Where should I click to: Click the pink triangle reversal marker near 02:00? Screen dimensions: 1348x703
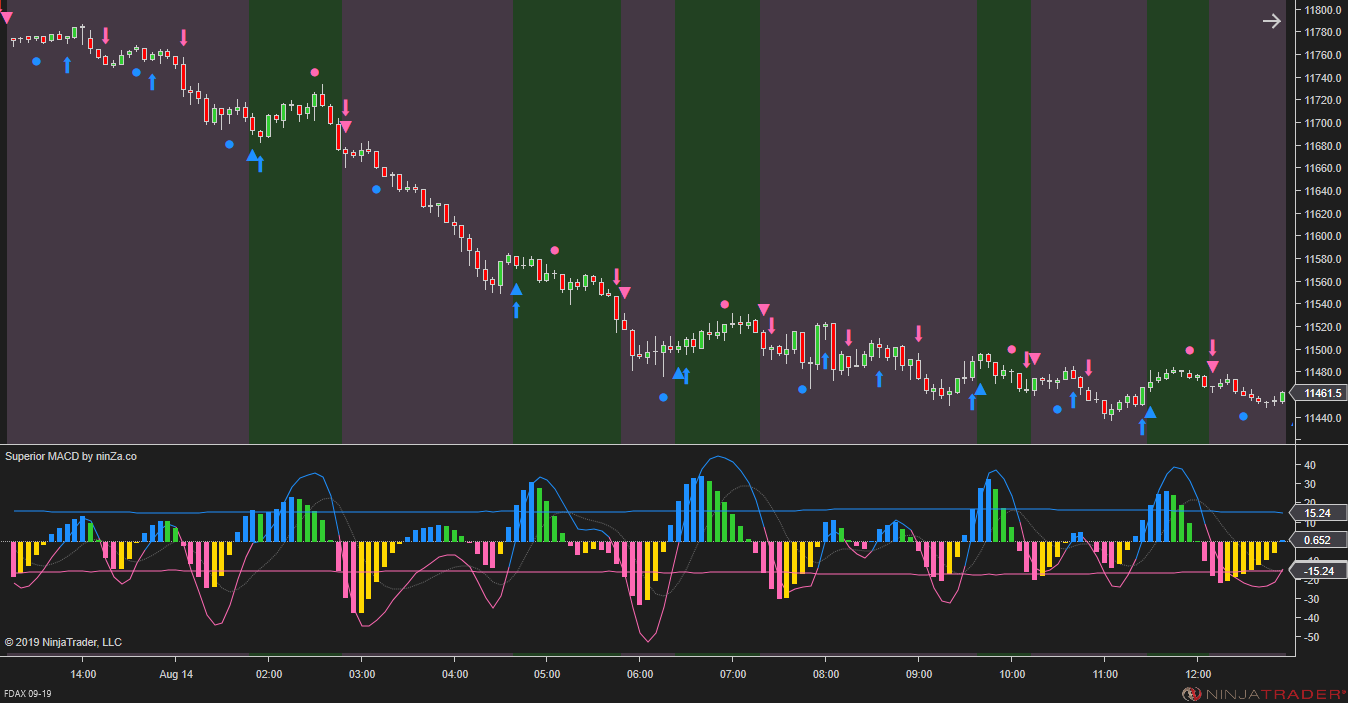pyautogui.click(x=345, y=126)
